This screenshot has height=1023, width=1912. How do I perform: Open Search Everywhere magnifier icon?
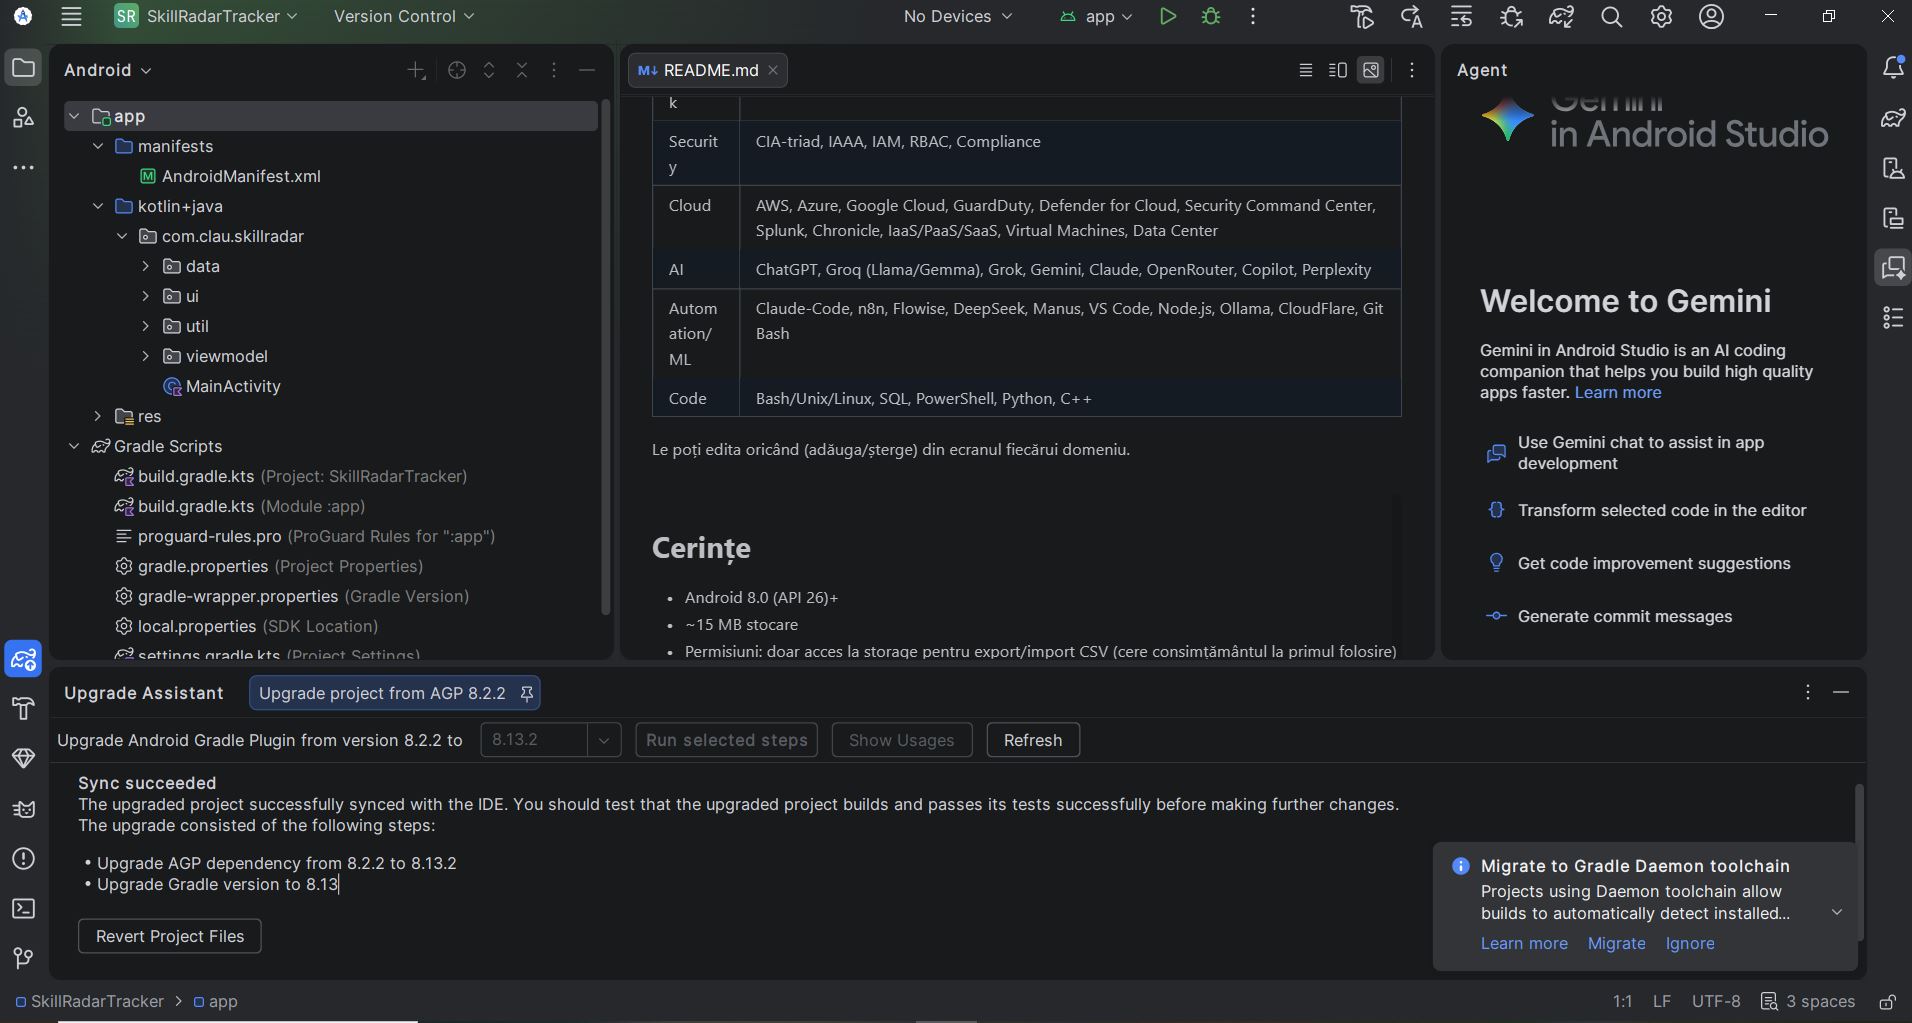pos(1611,17)
